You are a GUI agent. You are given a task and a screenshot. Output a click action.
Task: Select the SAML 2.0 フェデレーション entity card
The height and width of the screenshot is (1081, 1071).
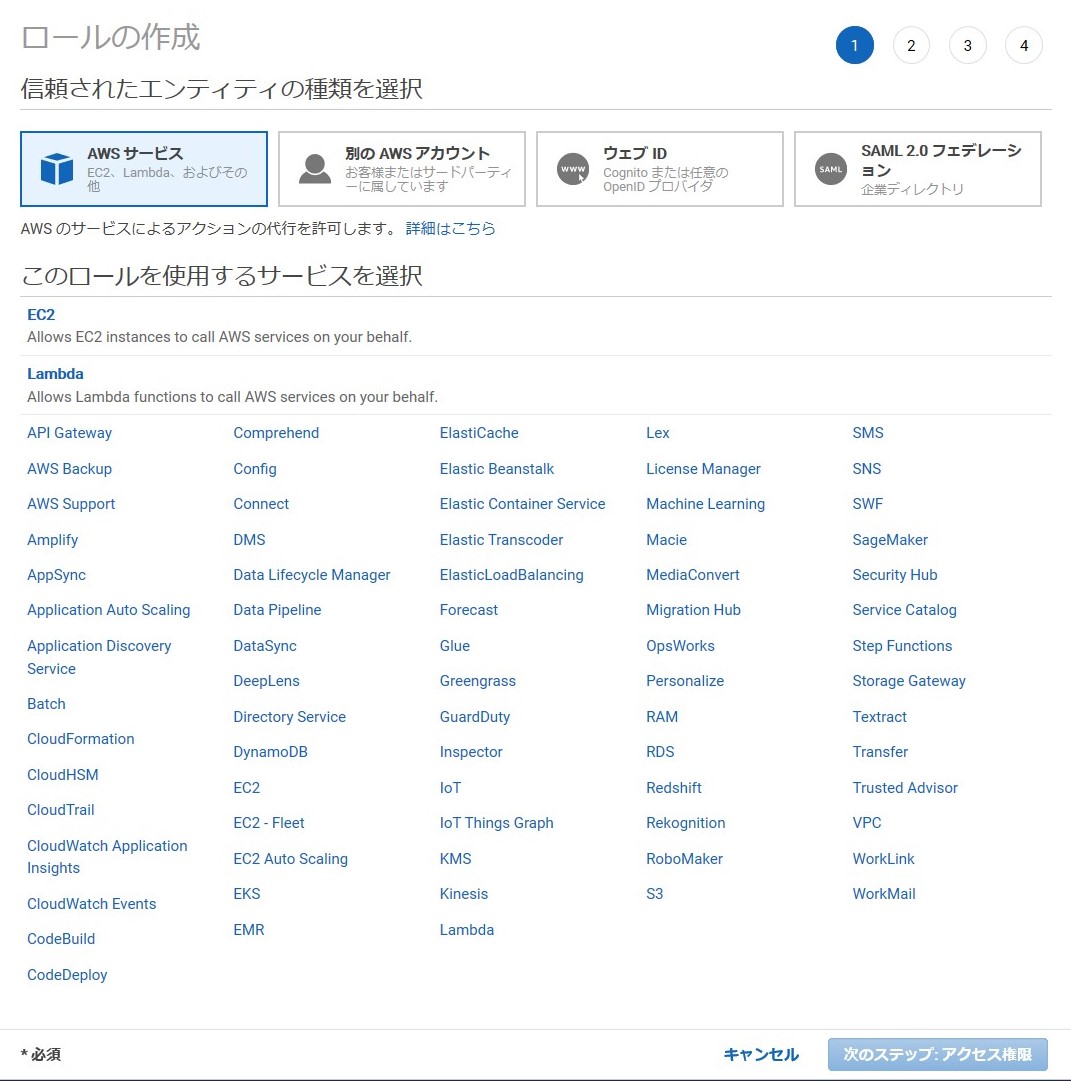pos(917,169)
